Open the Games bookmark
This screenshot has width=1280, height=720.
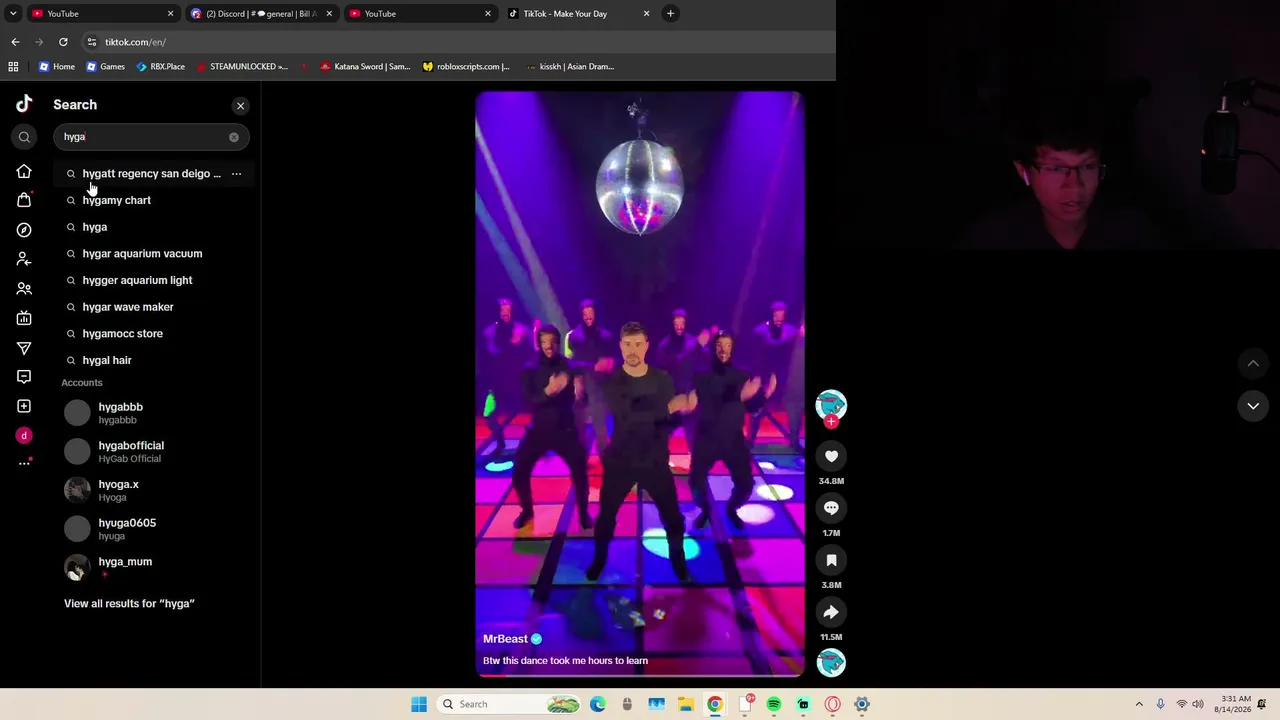point(105,67)
